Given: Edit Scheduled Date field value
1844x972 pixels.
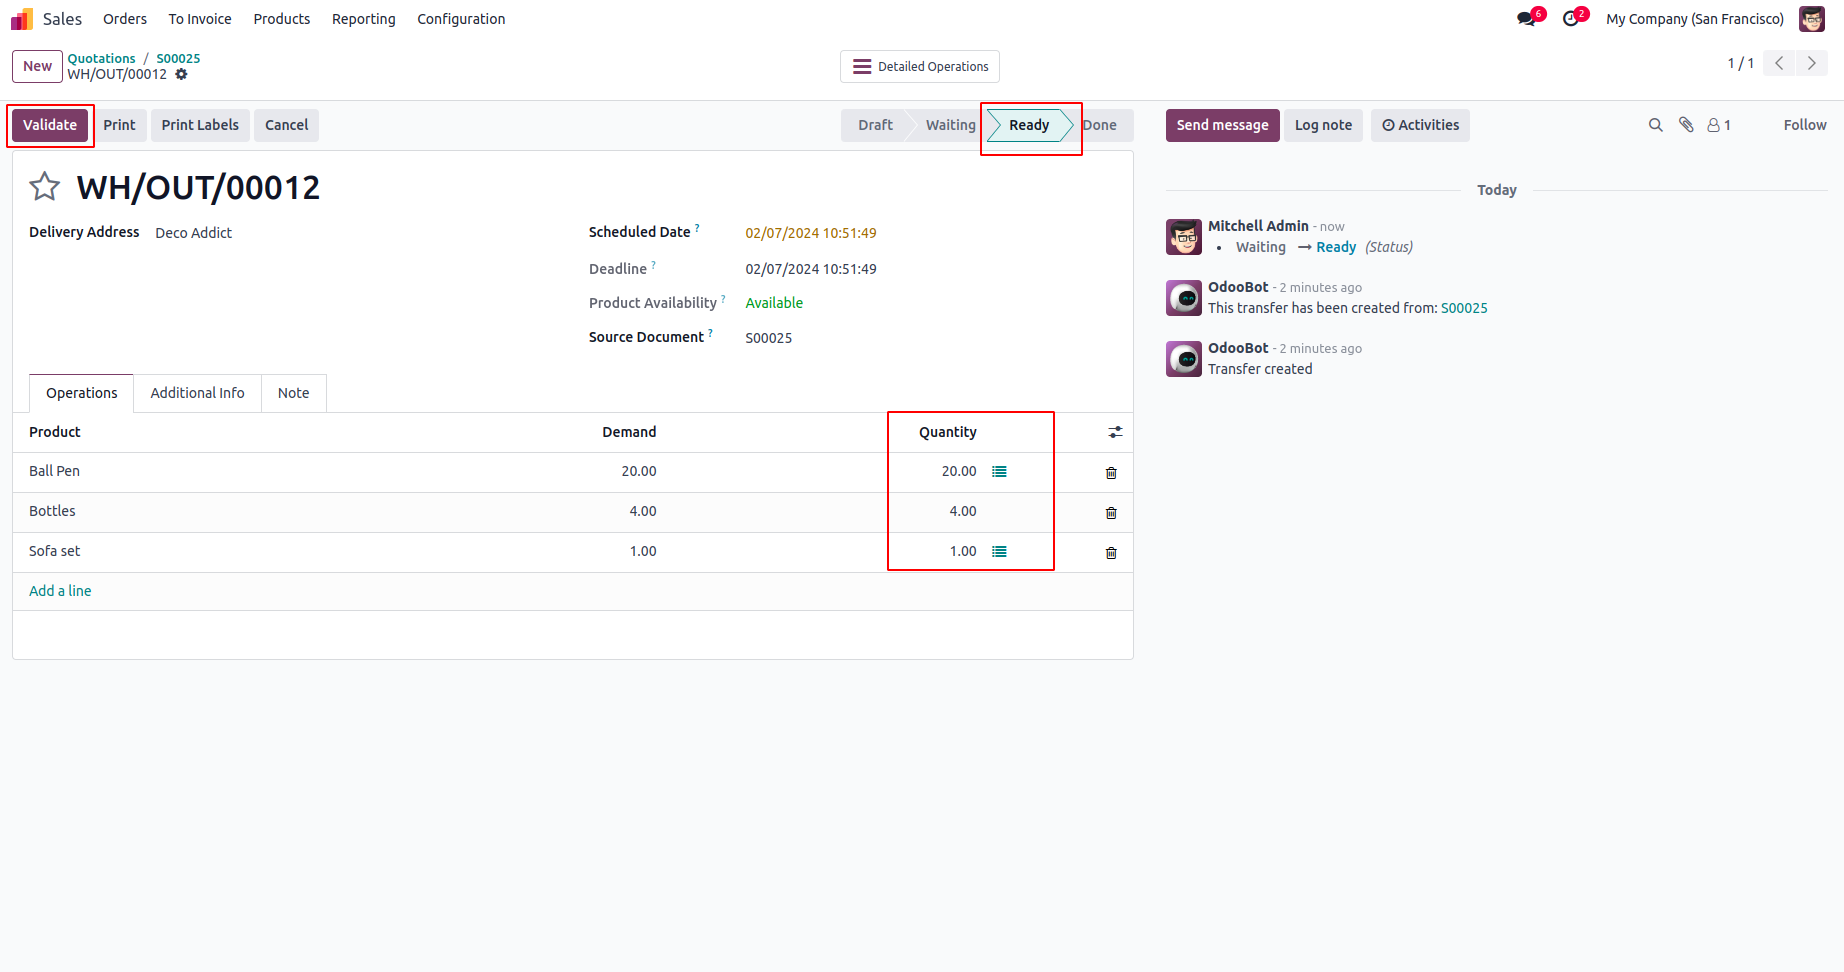Looking at the screenshot, I should click(x=811, y=233).
